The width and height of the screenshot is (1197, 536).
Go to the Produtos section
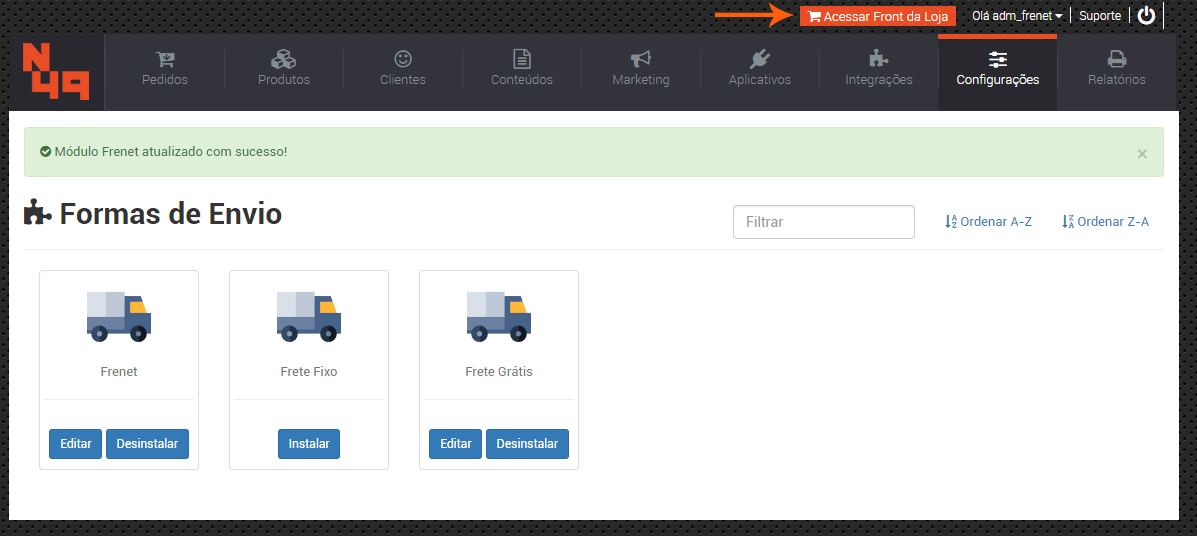click(x=284, y=69)
